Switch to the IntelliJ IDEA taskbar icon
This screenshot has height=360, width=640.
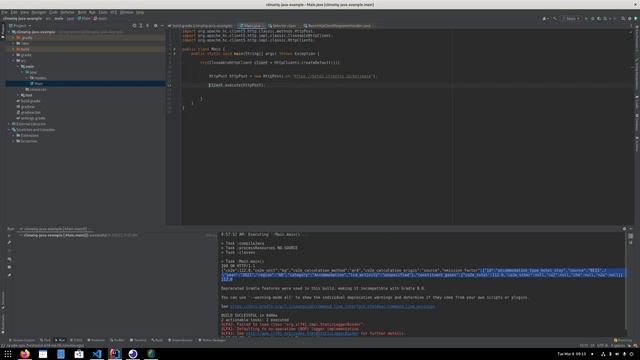tap(115, 354)
